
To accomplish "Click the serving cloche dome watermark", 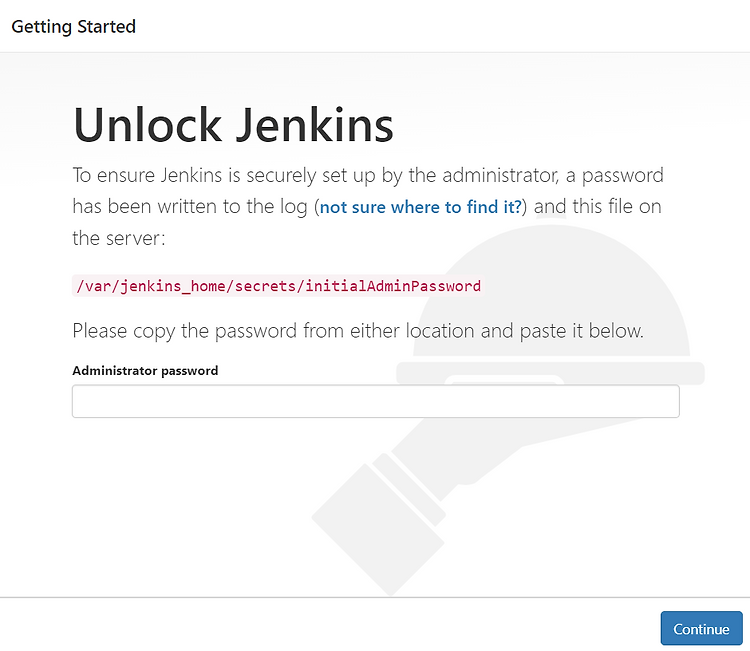I will coord(551,292).
